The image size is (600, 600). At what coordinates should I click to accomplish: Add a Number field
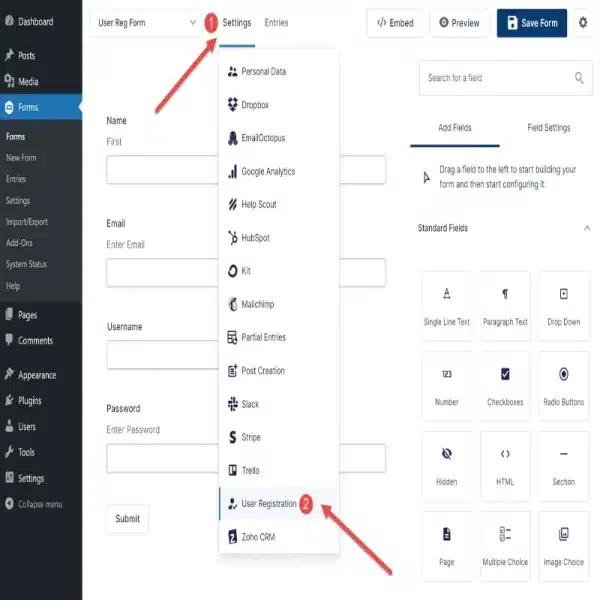447,386
